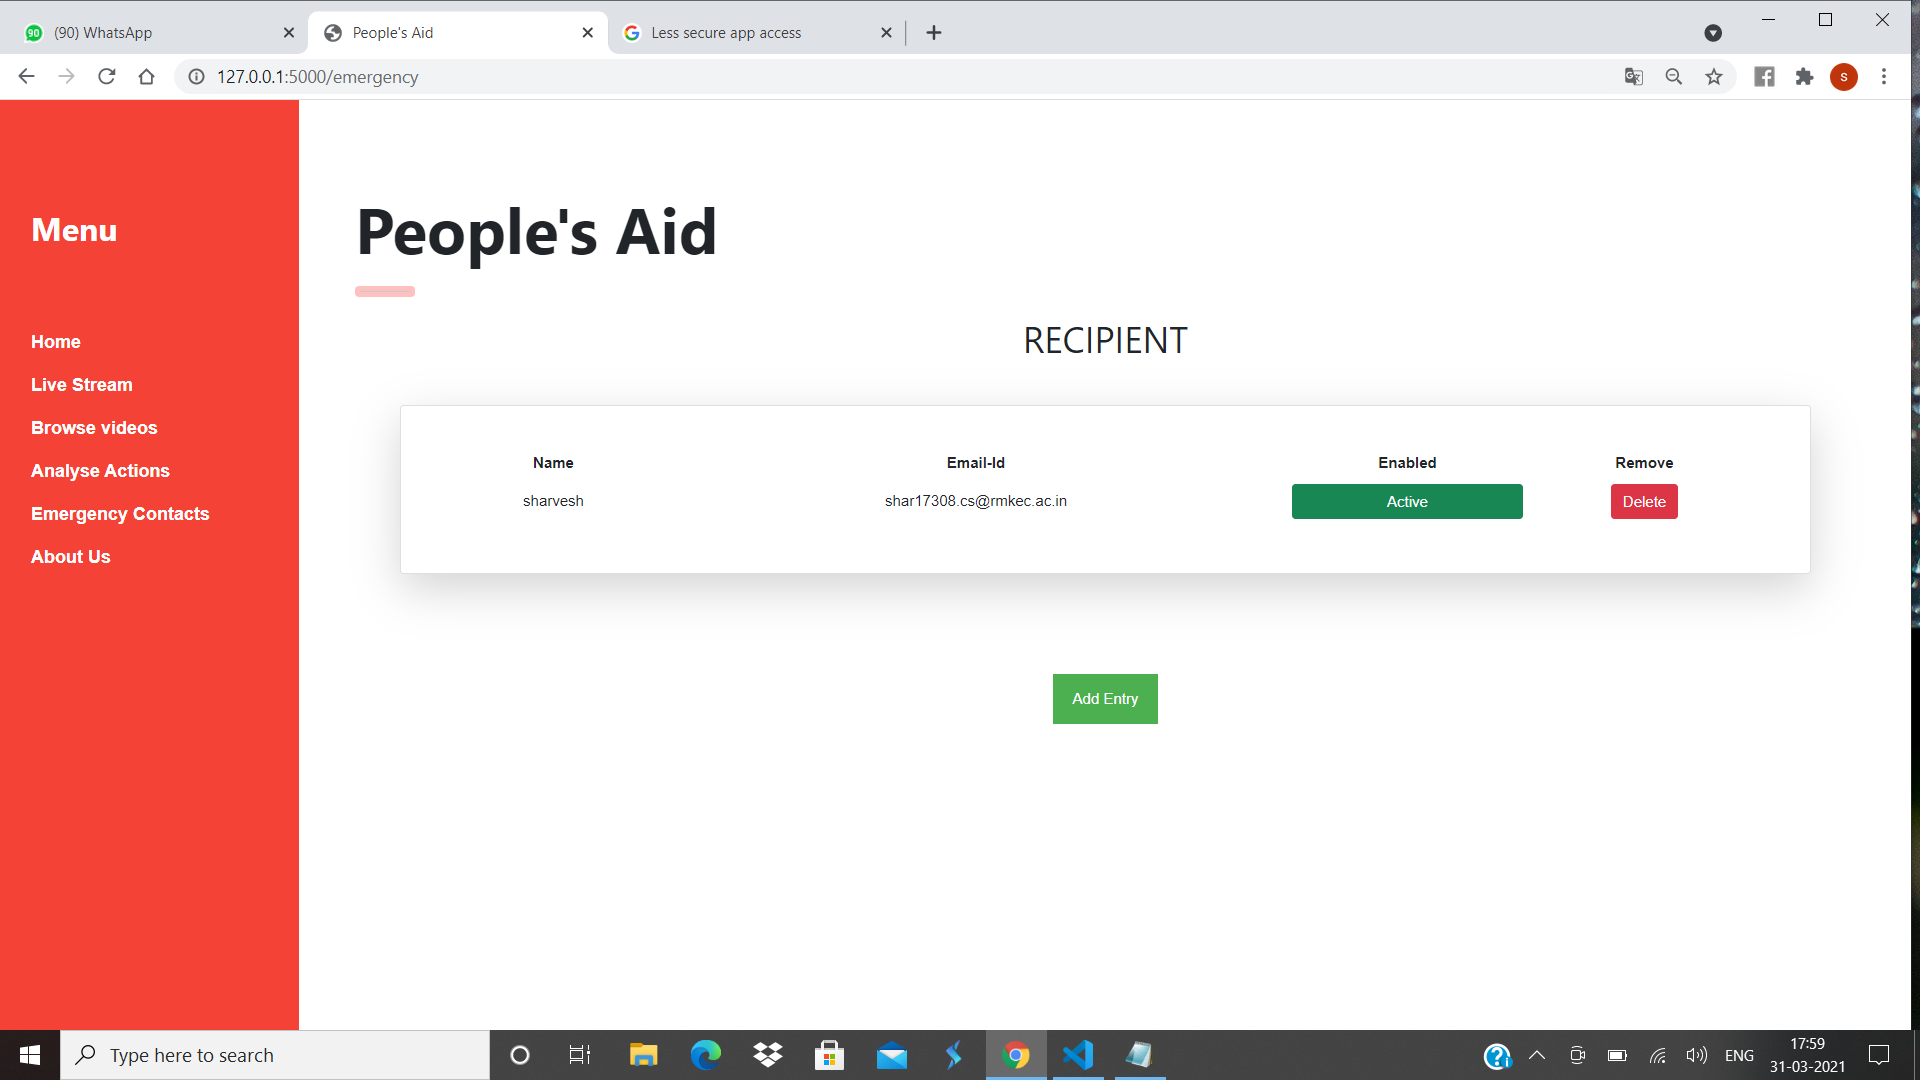Reload the current page
Viewport: 1920px width, 1080px height.
point(107,77)
